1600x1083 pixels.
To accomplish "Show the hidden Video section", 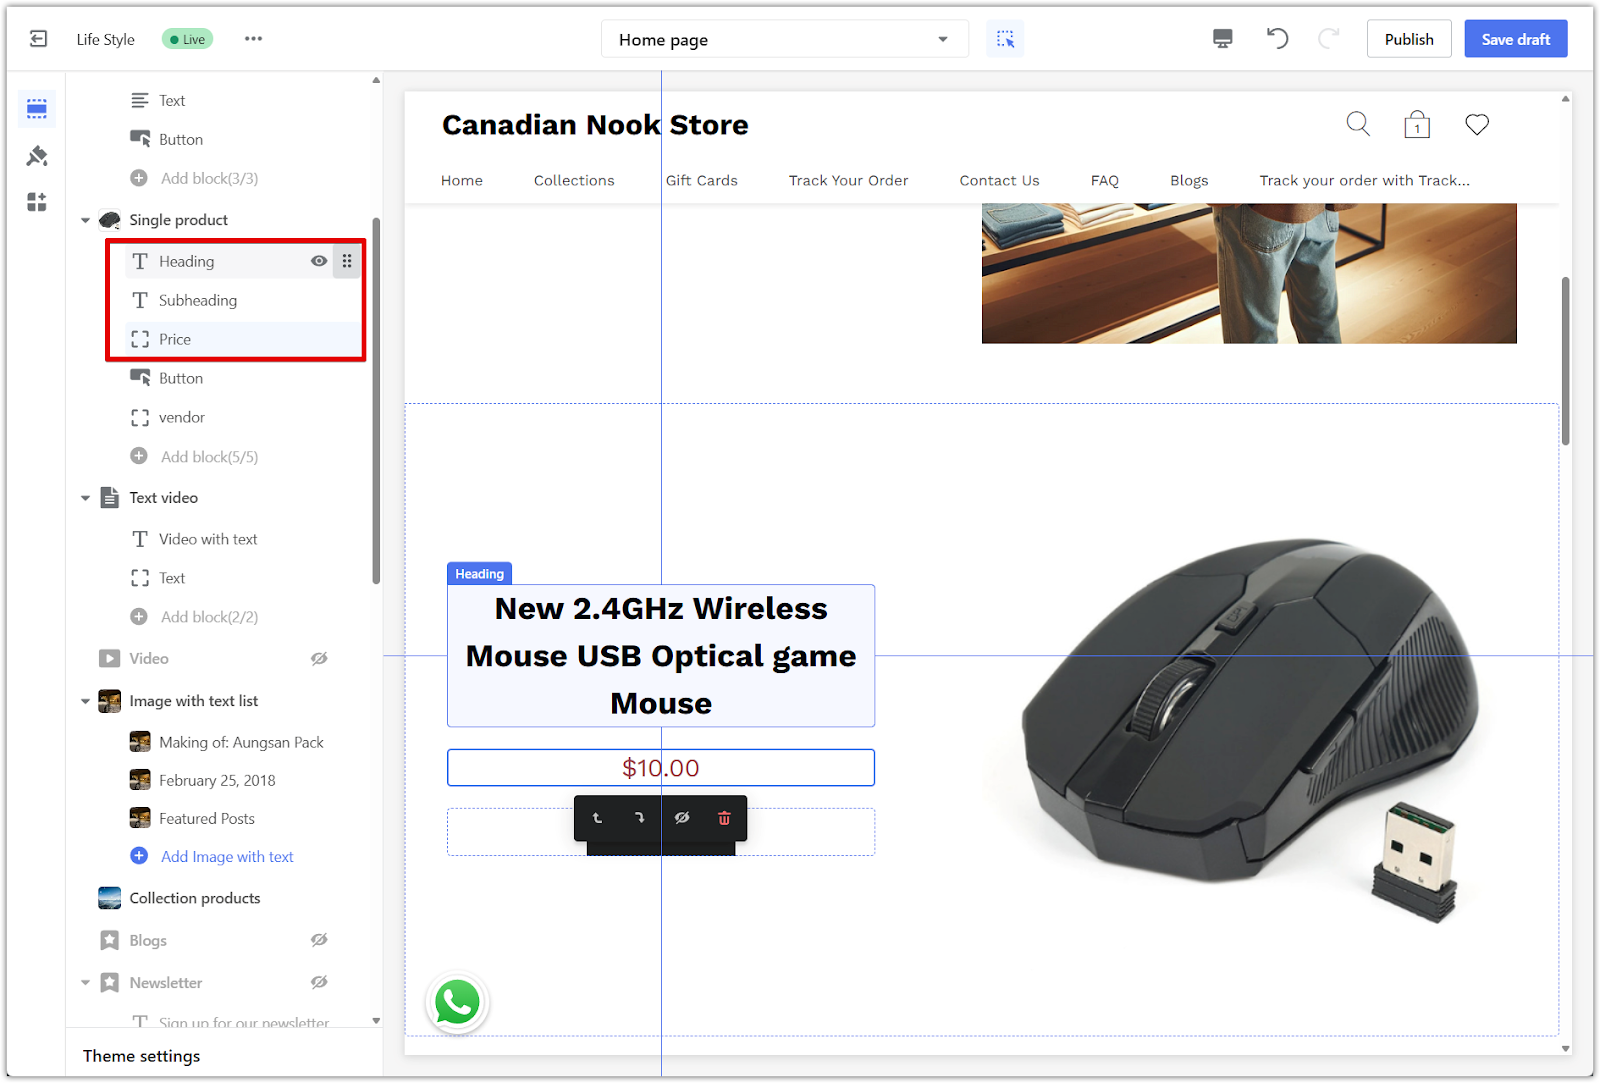I will pyautogui.click(x=319, y=658).
